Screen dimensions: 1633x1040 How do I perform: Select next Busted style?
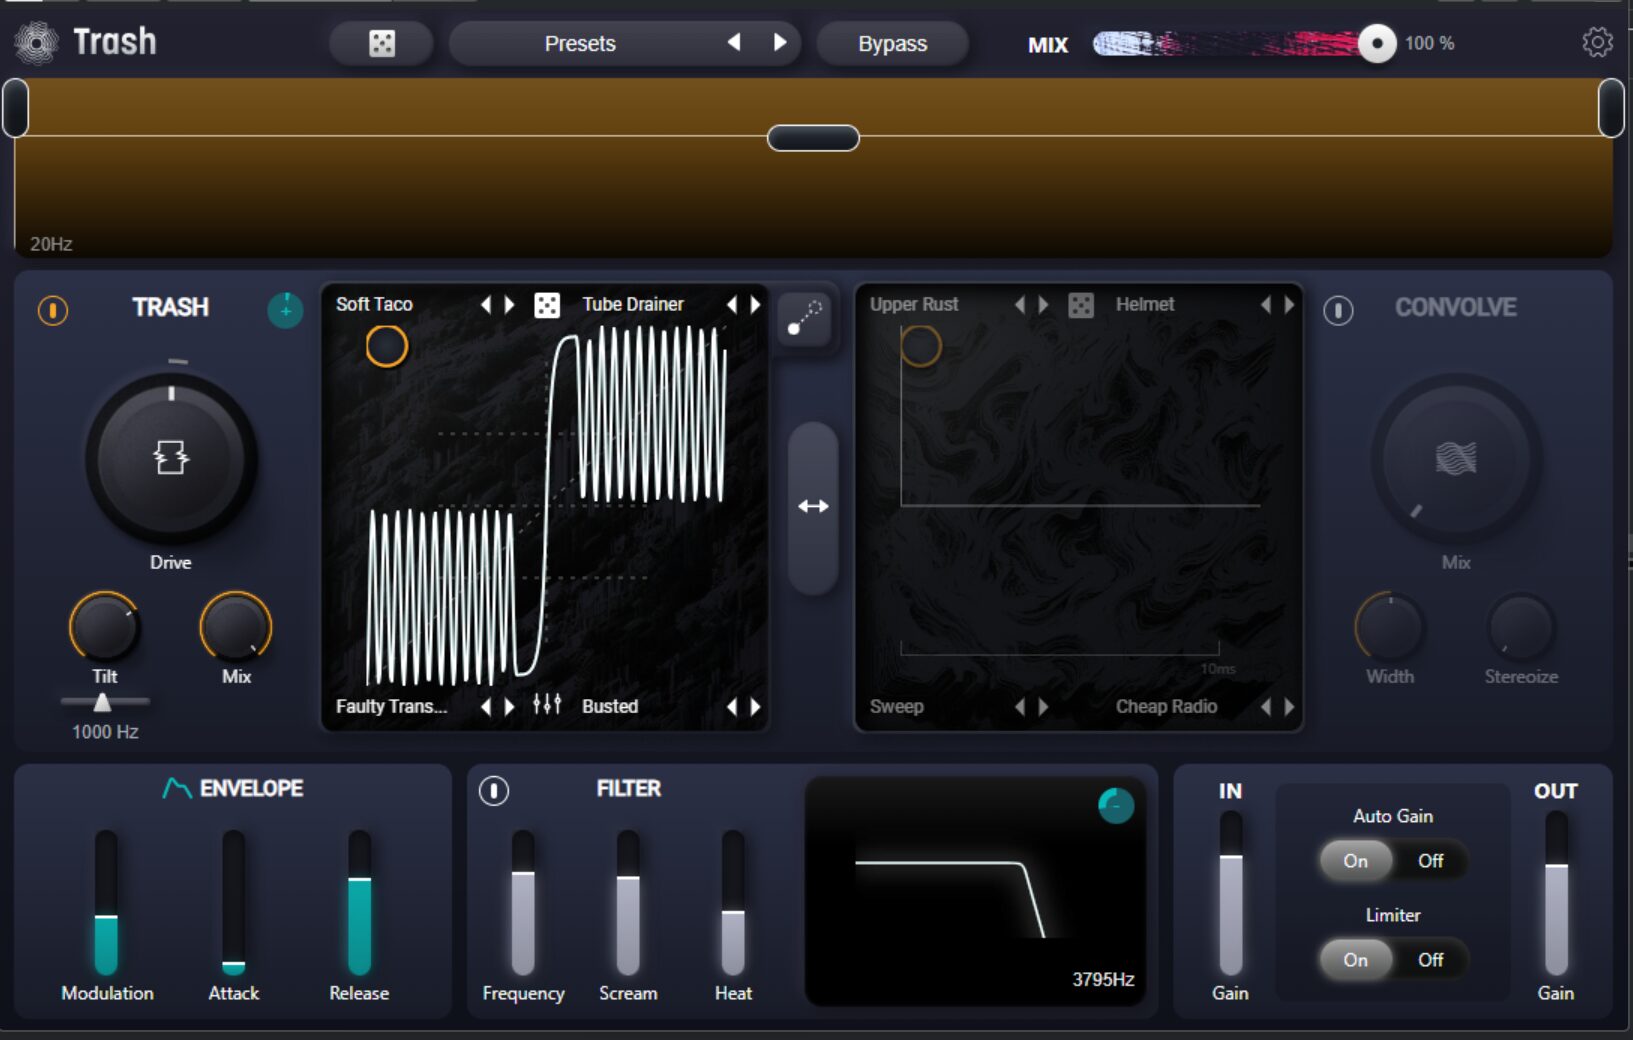[756, 707]
